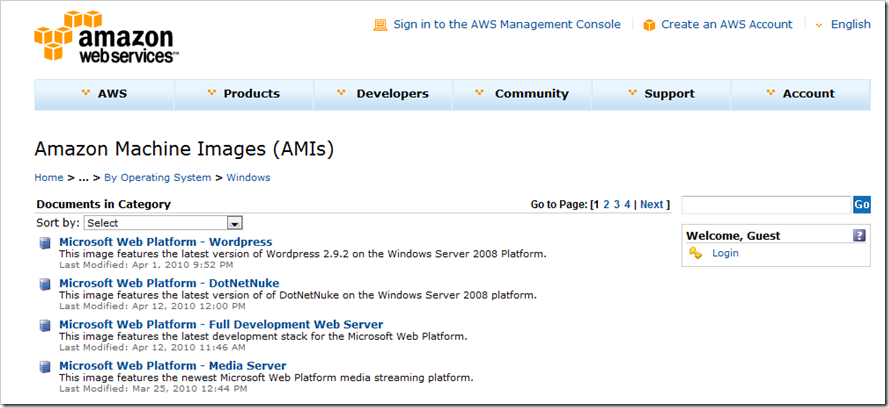This screenshot has width=889, height=408.
Task: Click Create an AWS Account link
Action: point(727,24)
